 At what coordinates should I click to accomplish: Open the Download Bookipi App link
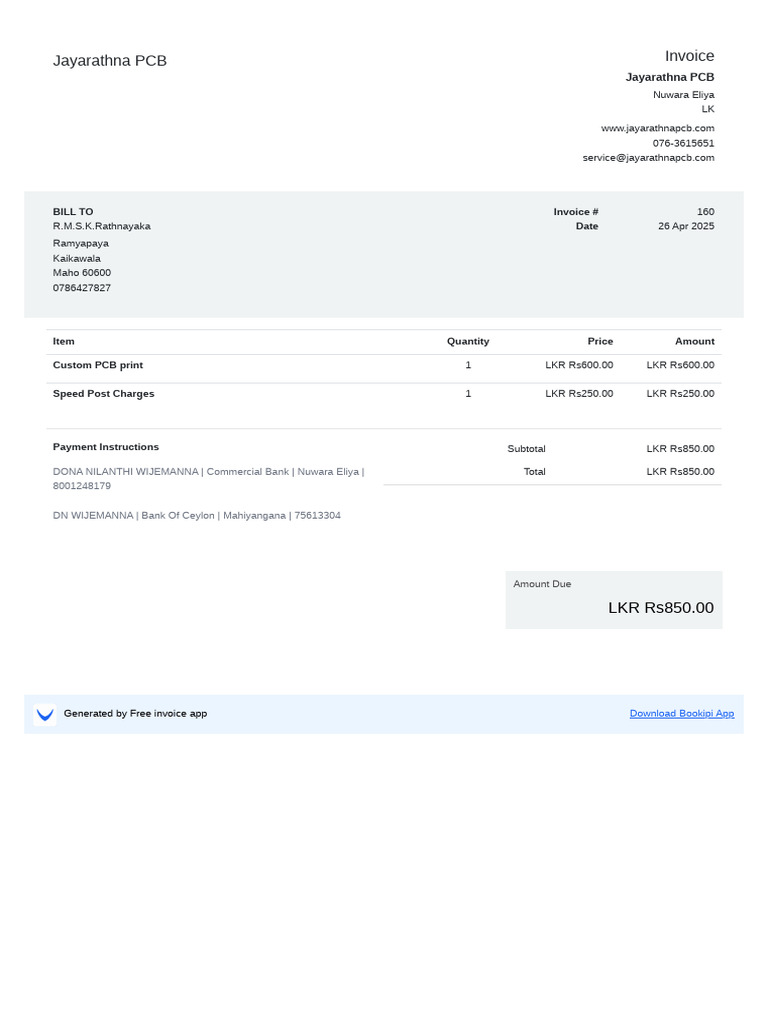coord(681,714)
